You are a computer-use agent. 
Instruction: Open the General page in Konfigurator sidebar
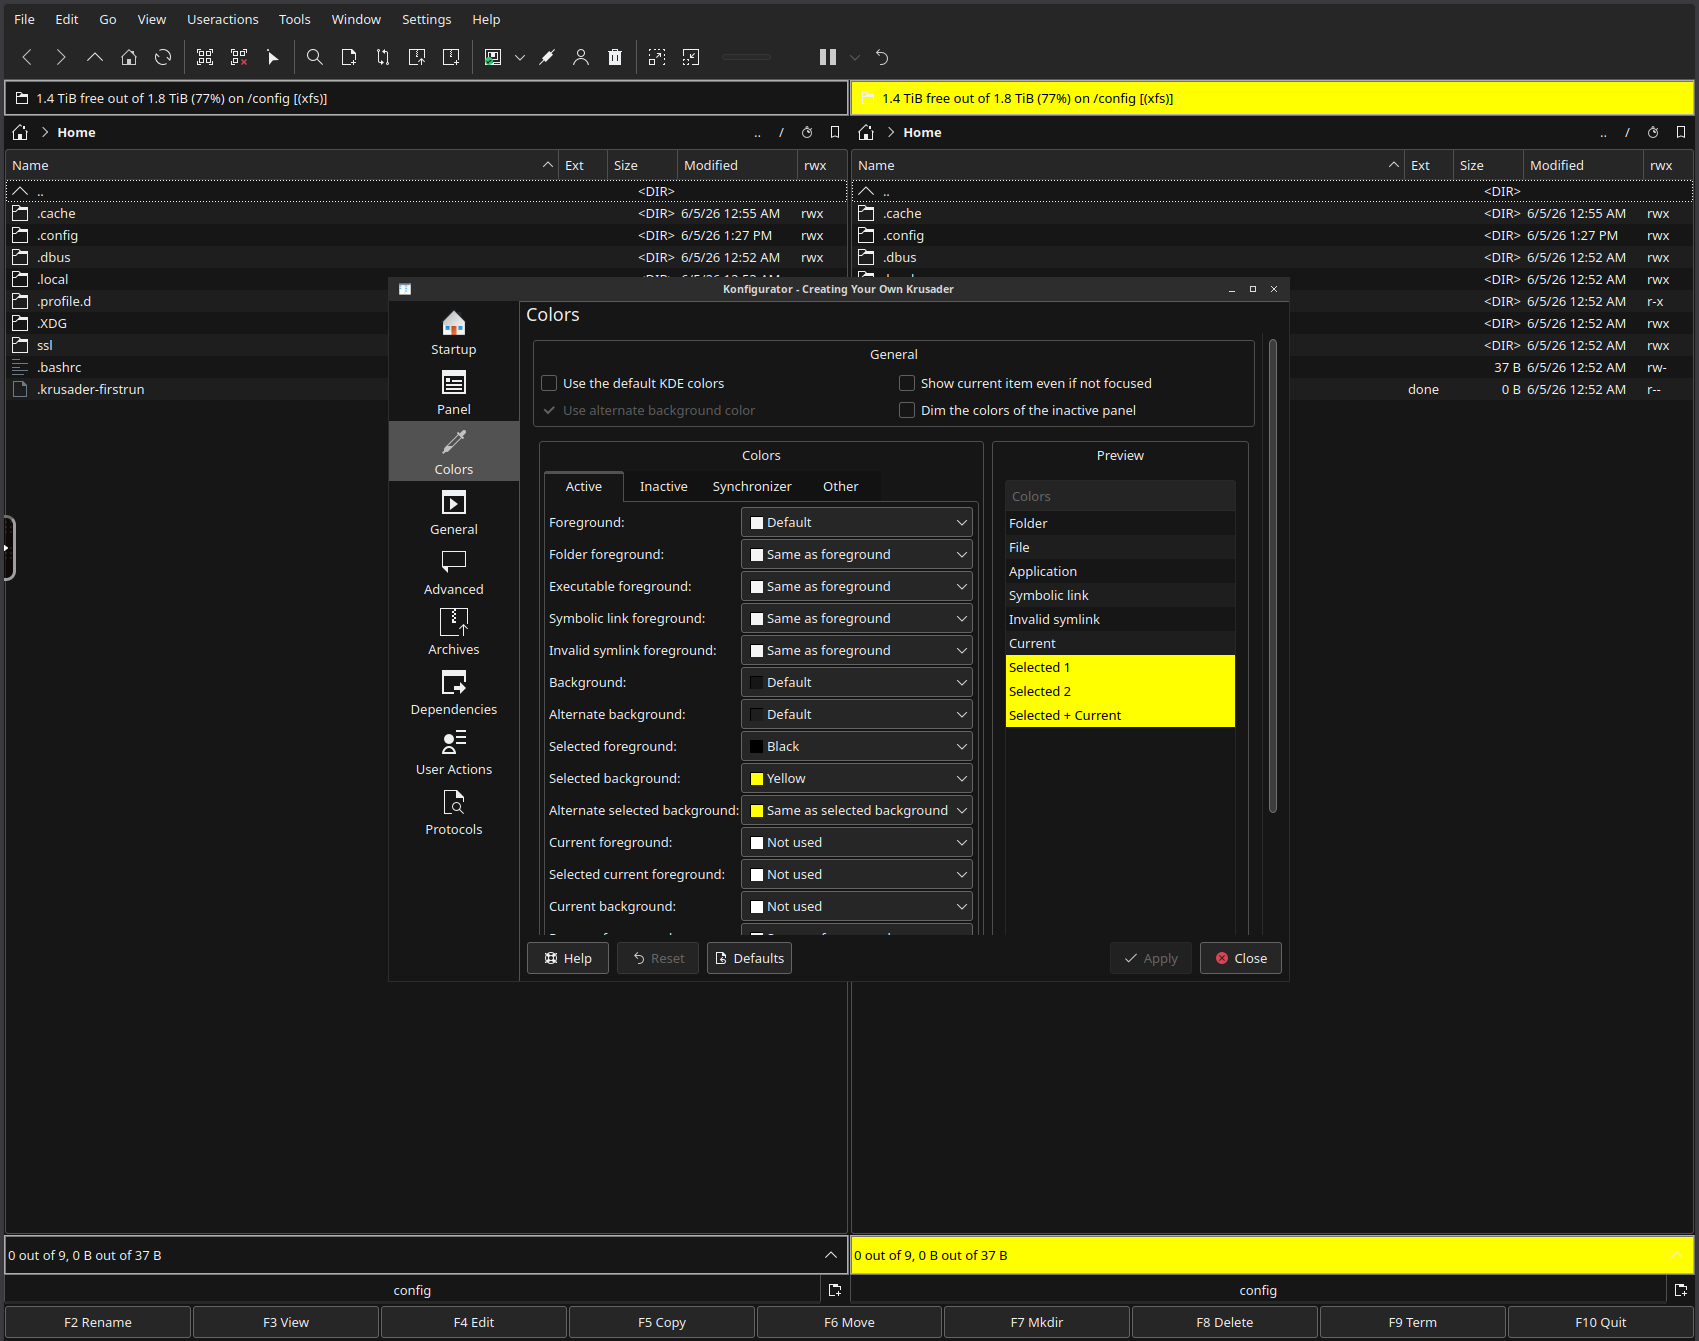[454, 512]
